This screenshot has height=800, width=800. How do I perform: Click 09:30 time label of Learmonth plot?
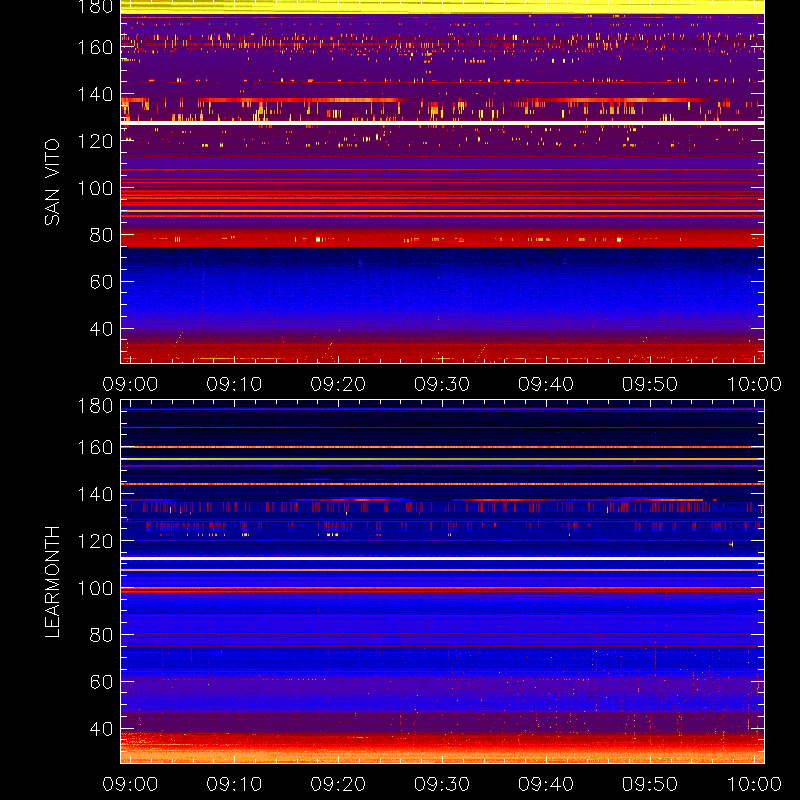[x=442, y=784]
